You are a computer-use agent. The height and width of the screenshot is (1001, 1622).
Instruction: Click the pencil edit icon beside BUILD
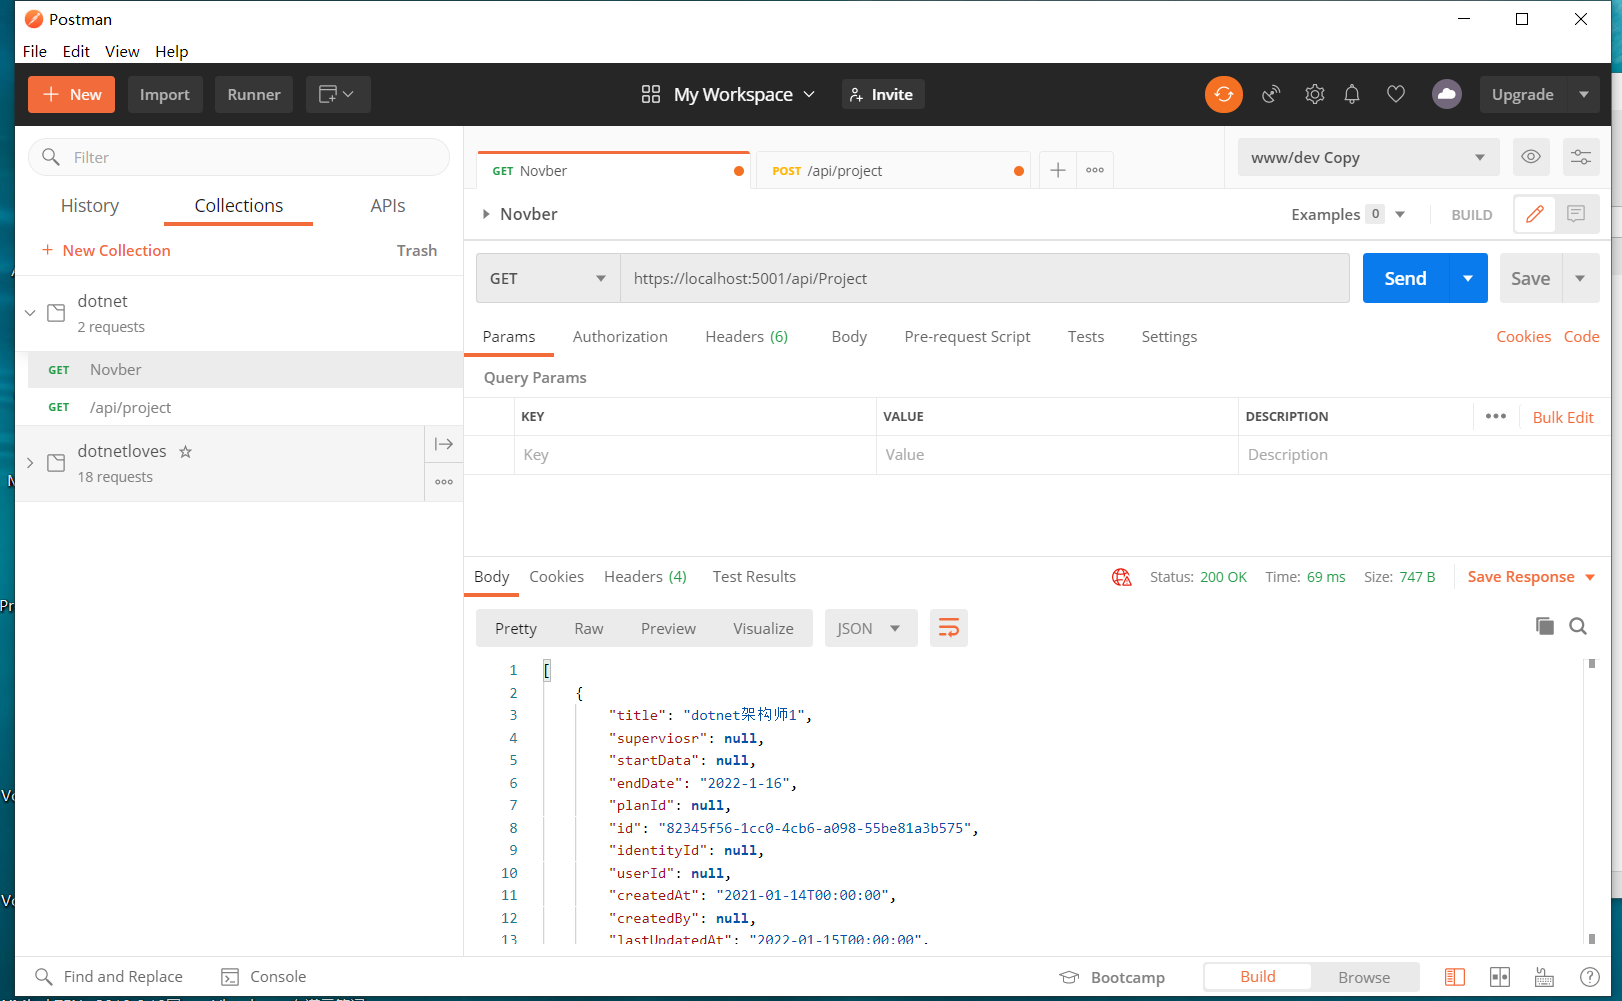coord(1535,214)
